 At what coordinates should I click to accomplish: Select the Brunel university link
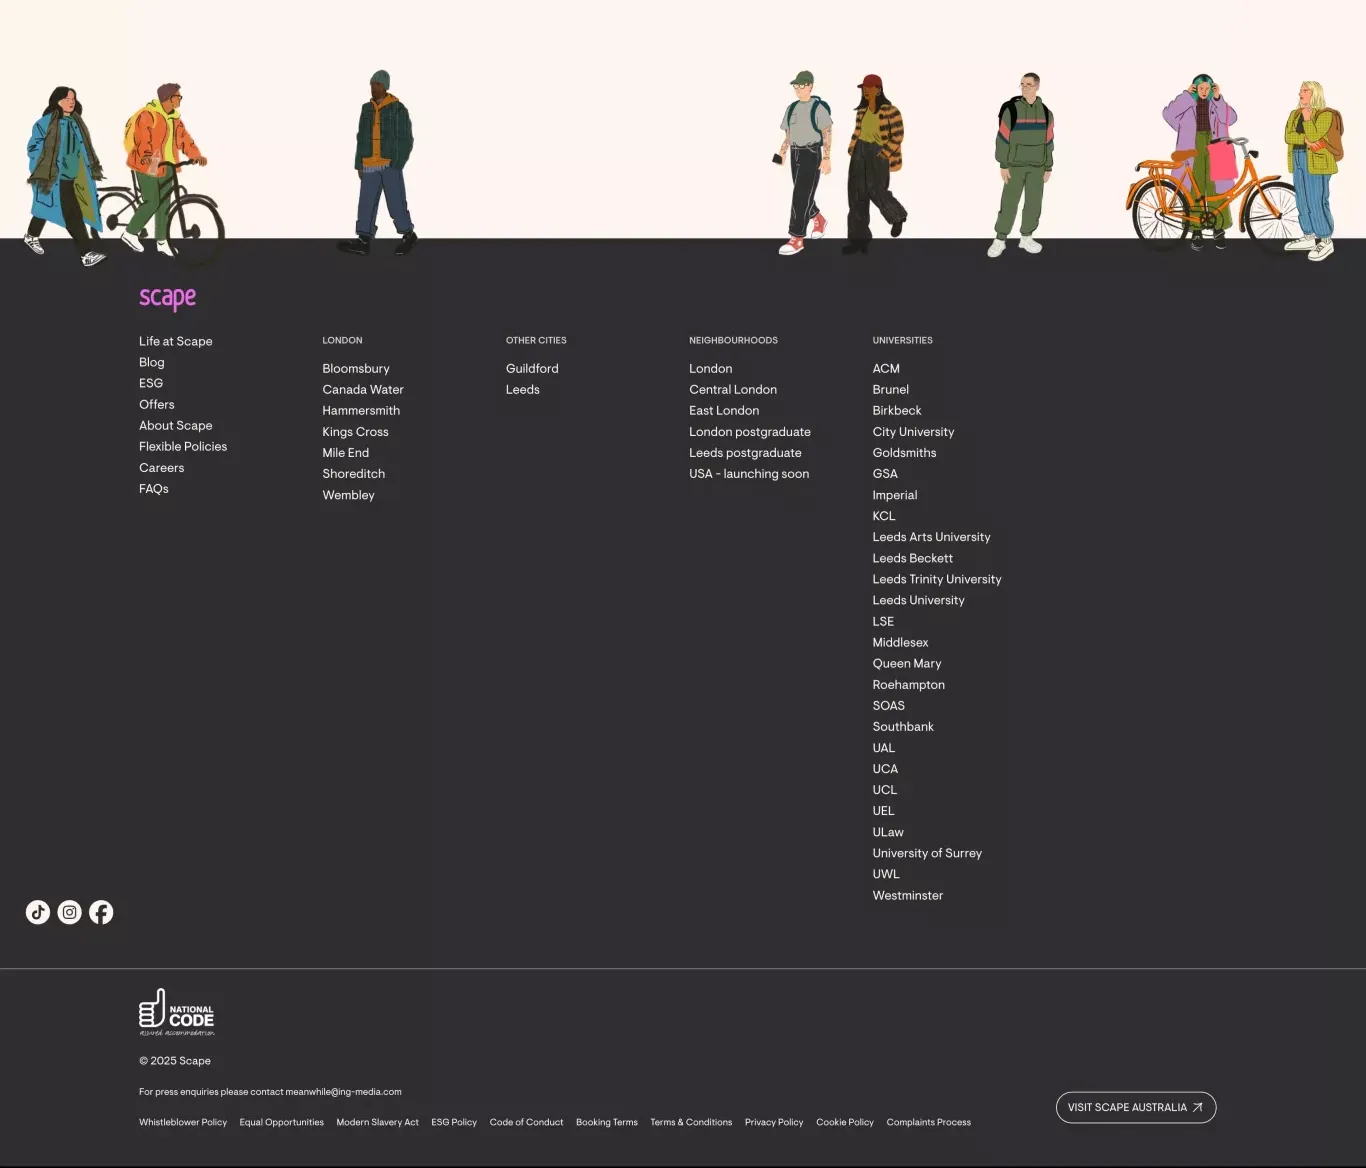tap(891, 389)
